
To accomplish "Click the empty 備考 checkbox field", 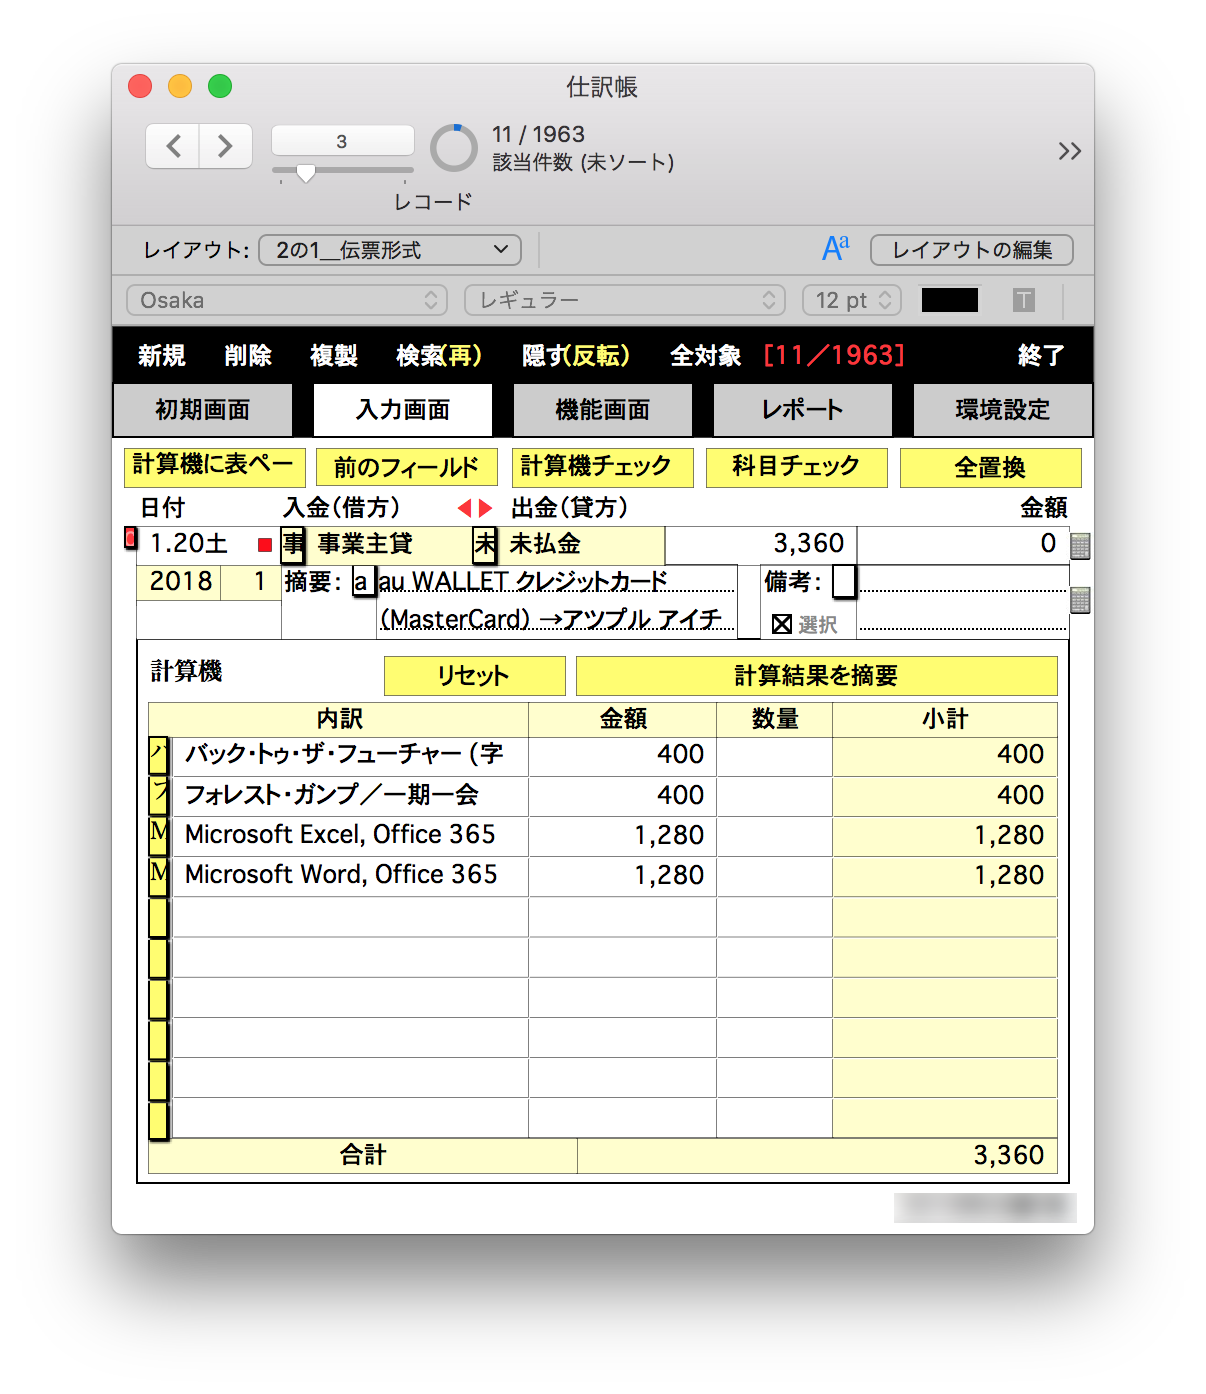I will pyautogui.click(x=844, y=581).
